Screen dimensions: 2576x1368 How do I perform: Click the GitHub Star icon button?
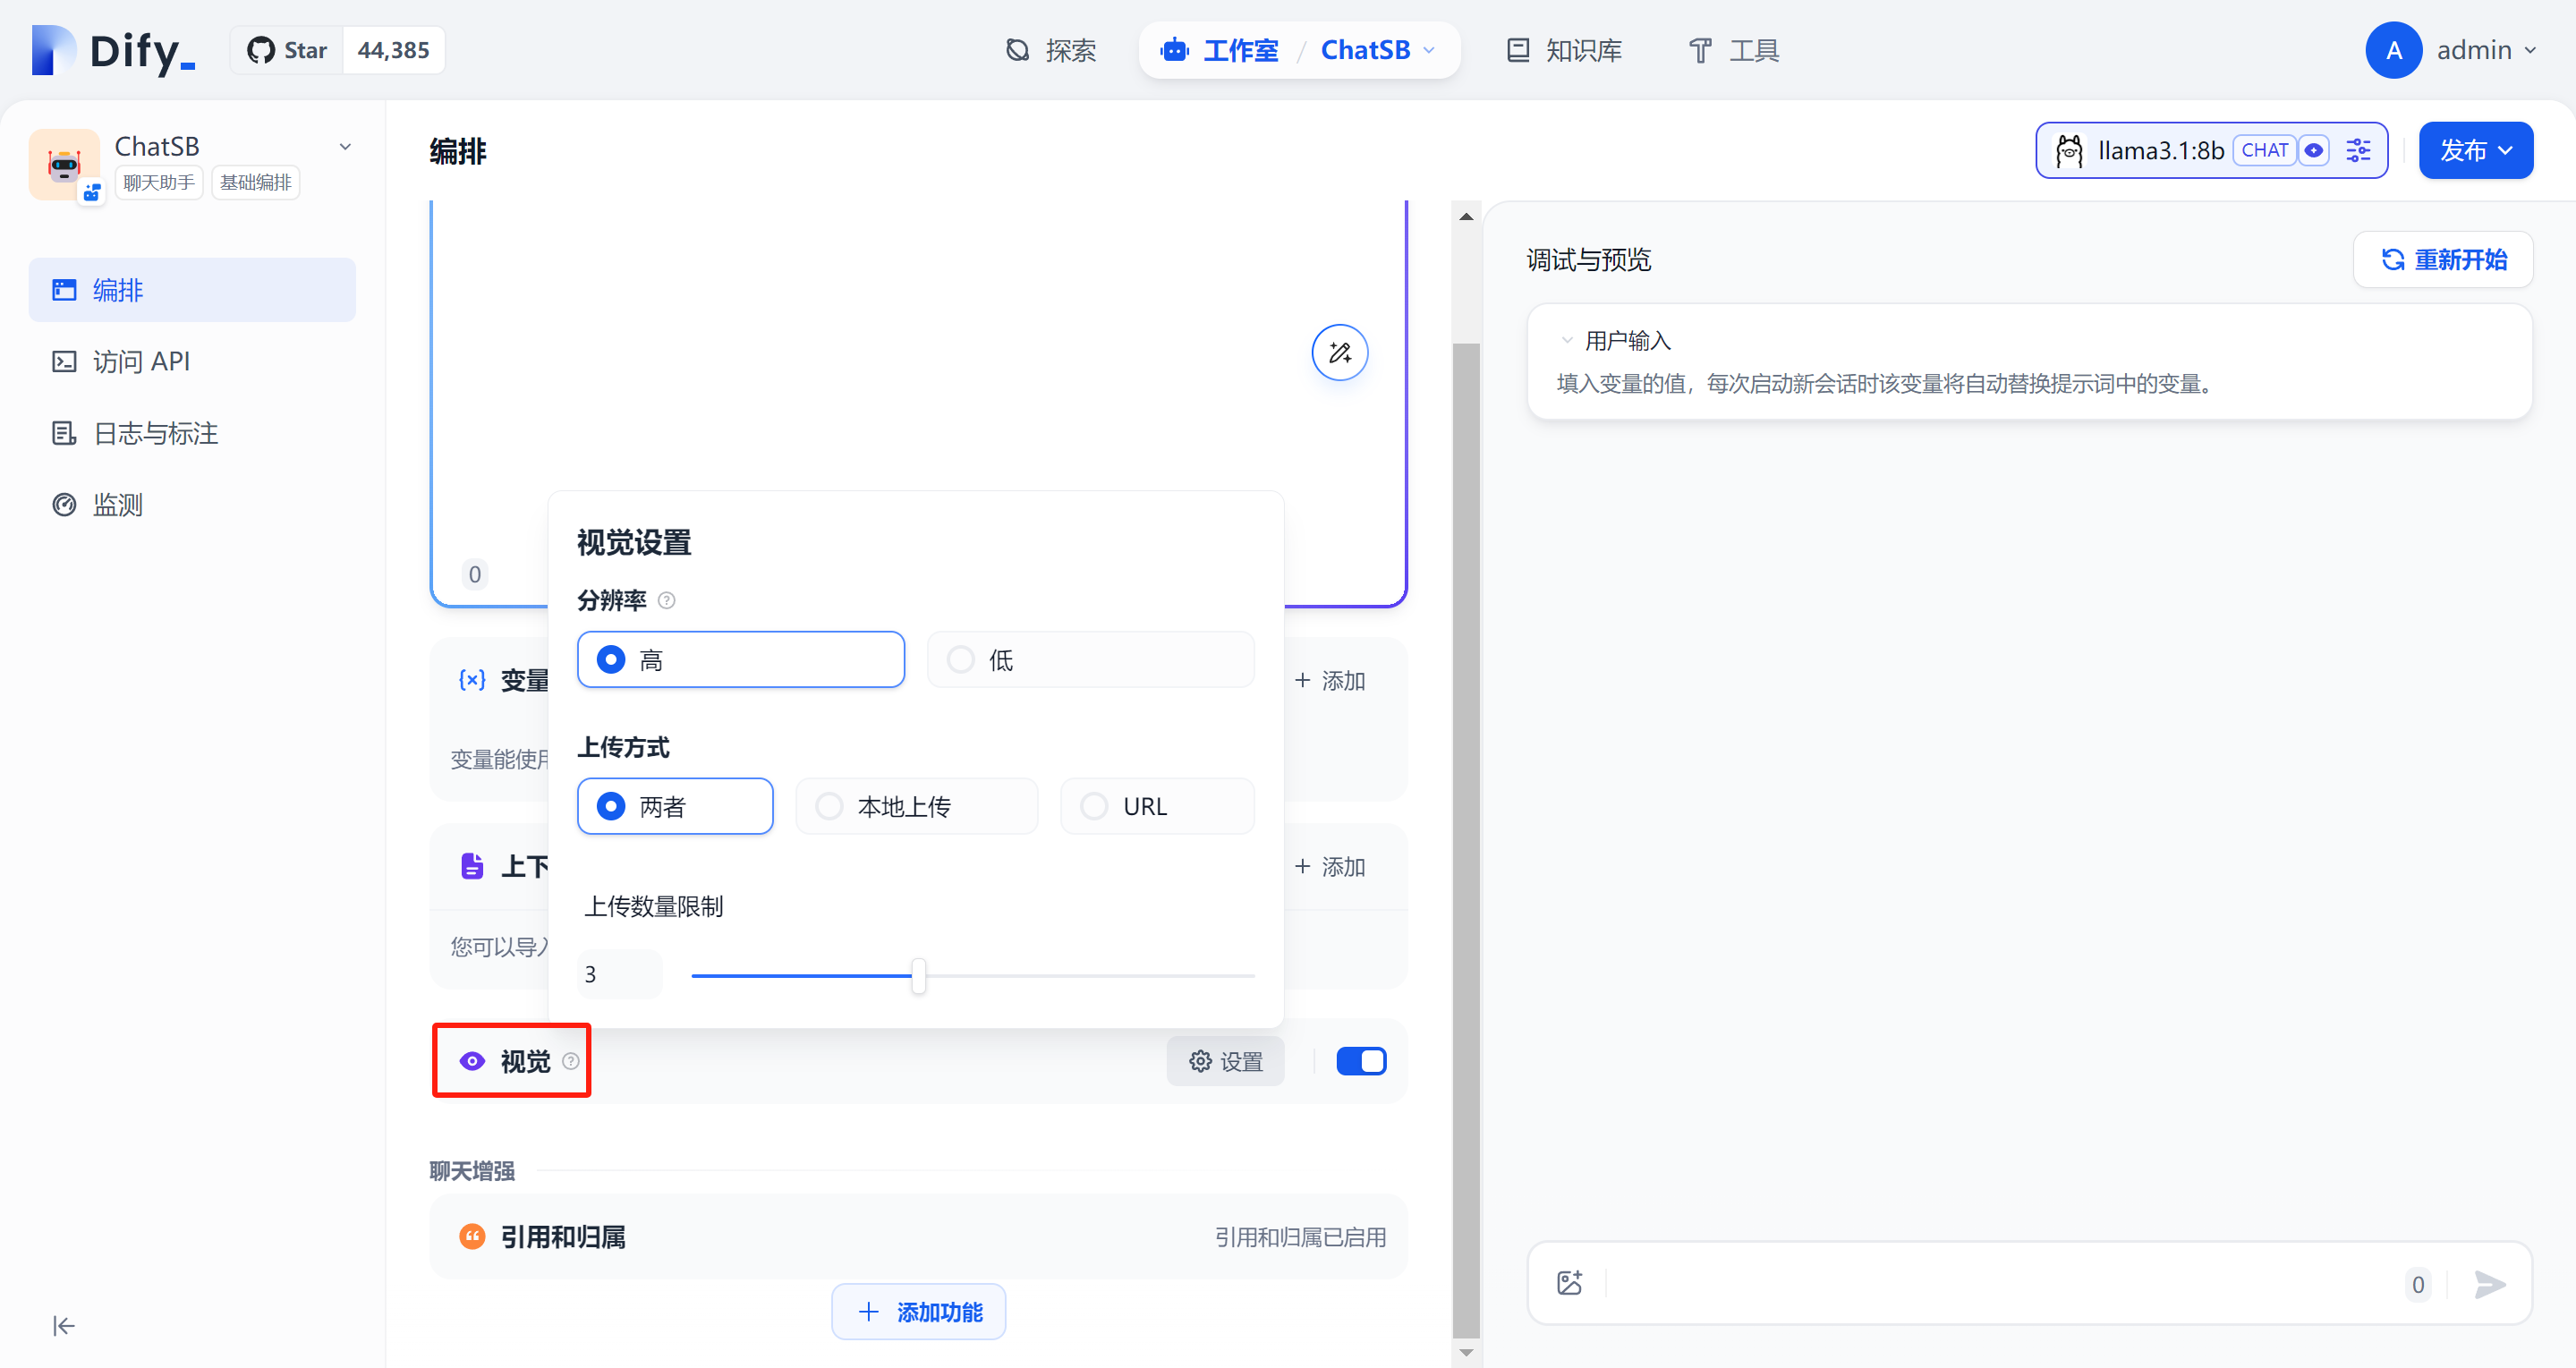pyautogui.click(x=288, y=50)
